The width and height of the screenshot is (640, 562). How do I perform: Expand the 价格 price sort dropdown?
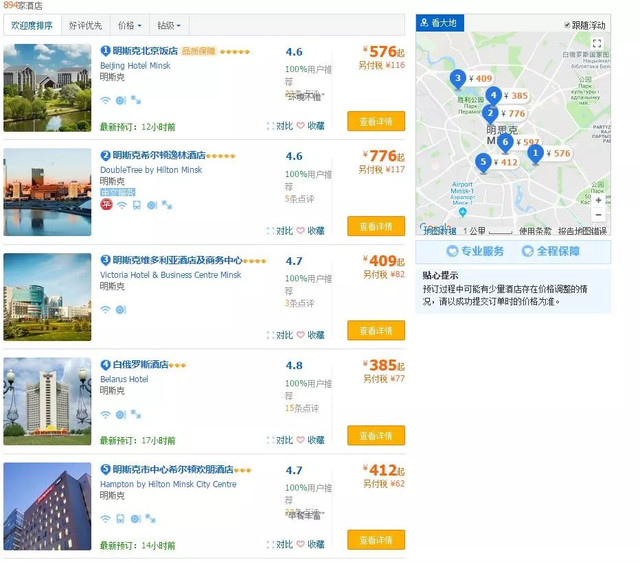(129, 26)
